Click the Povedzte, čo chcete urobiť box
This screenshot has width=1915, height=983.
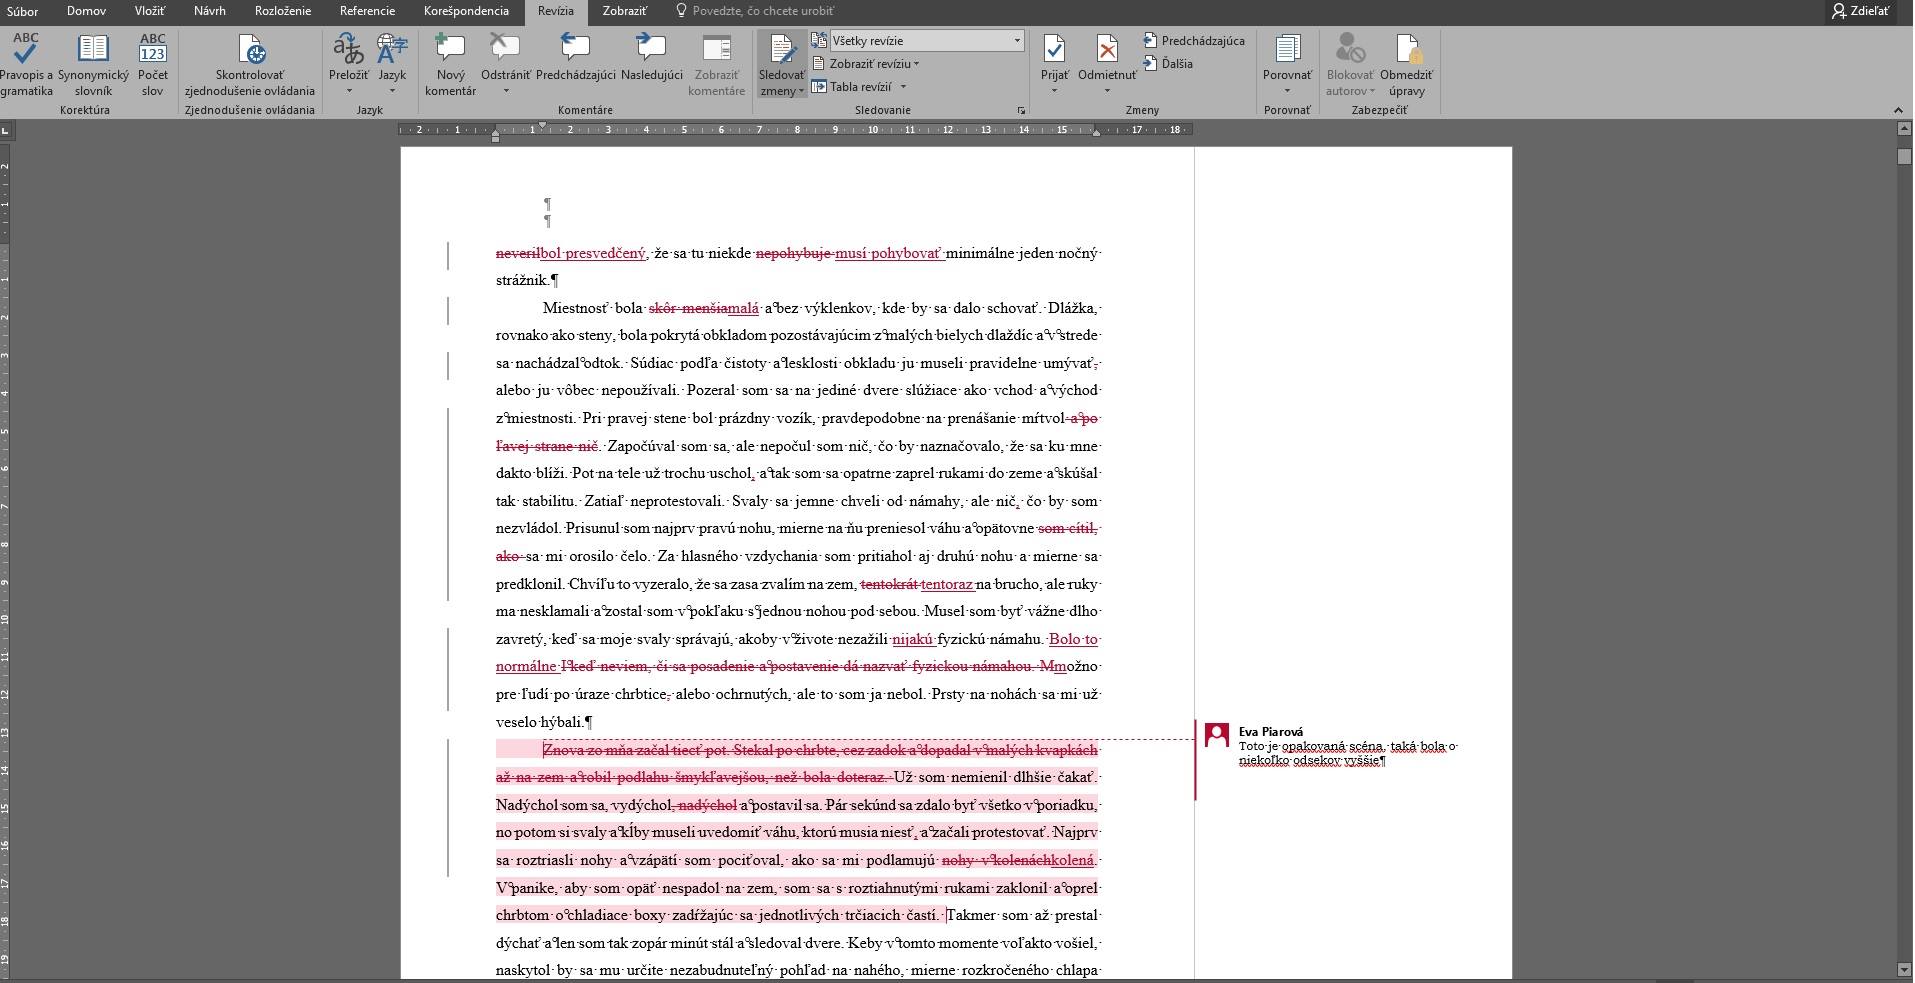coord(755,11)
